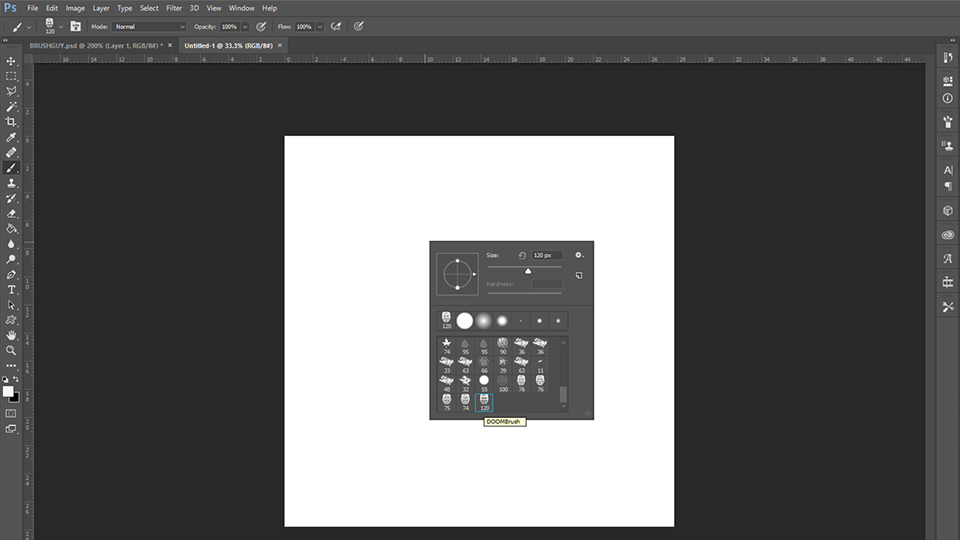Screen dimensions: 960x540
Task: Choose the round brush preset sized 55
Action: (484, 382)
